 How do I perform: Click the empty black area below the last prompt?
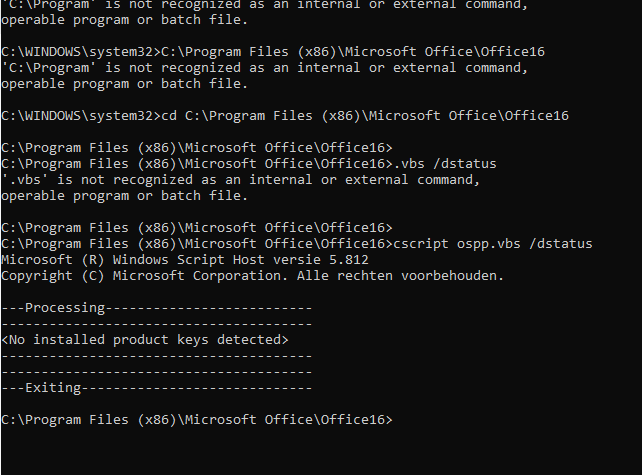pyautogui.click(x=321, y=452)
